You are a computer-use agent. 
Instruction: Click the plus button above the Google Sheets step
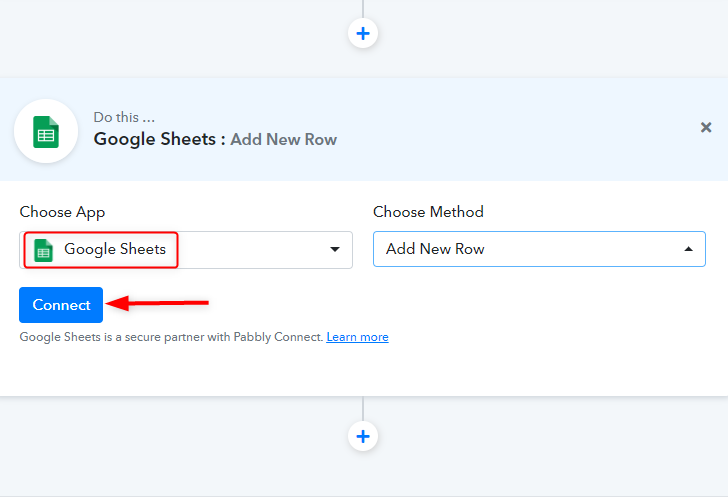(x=363, y=33)
